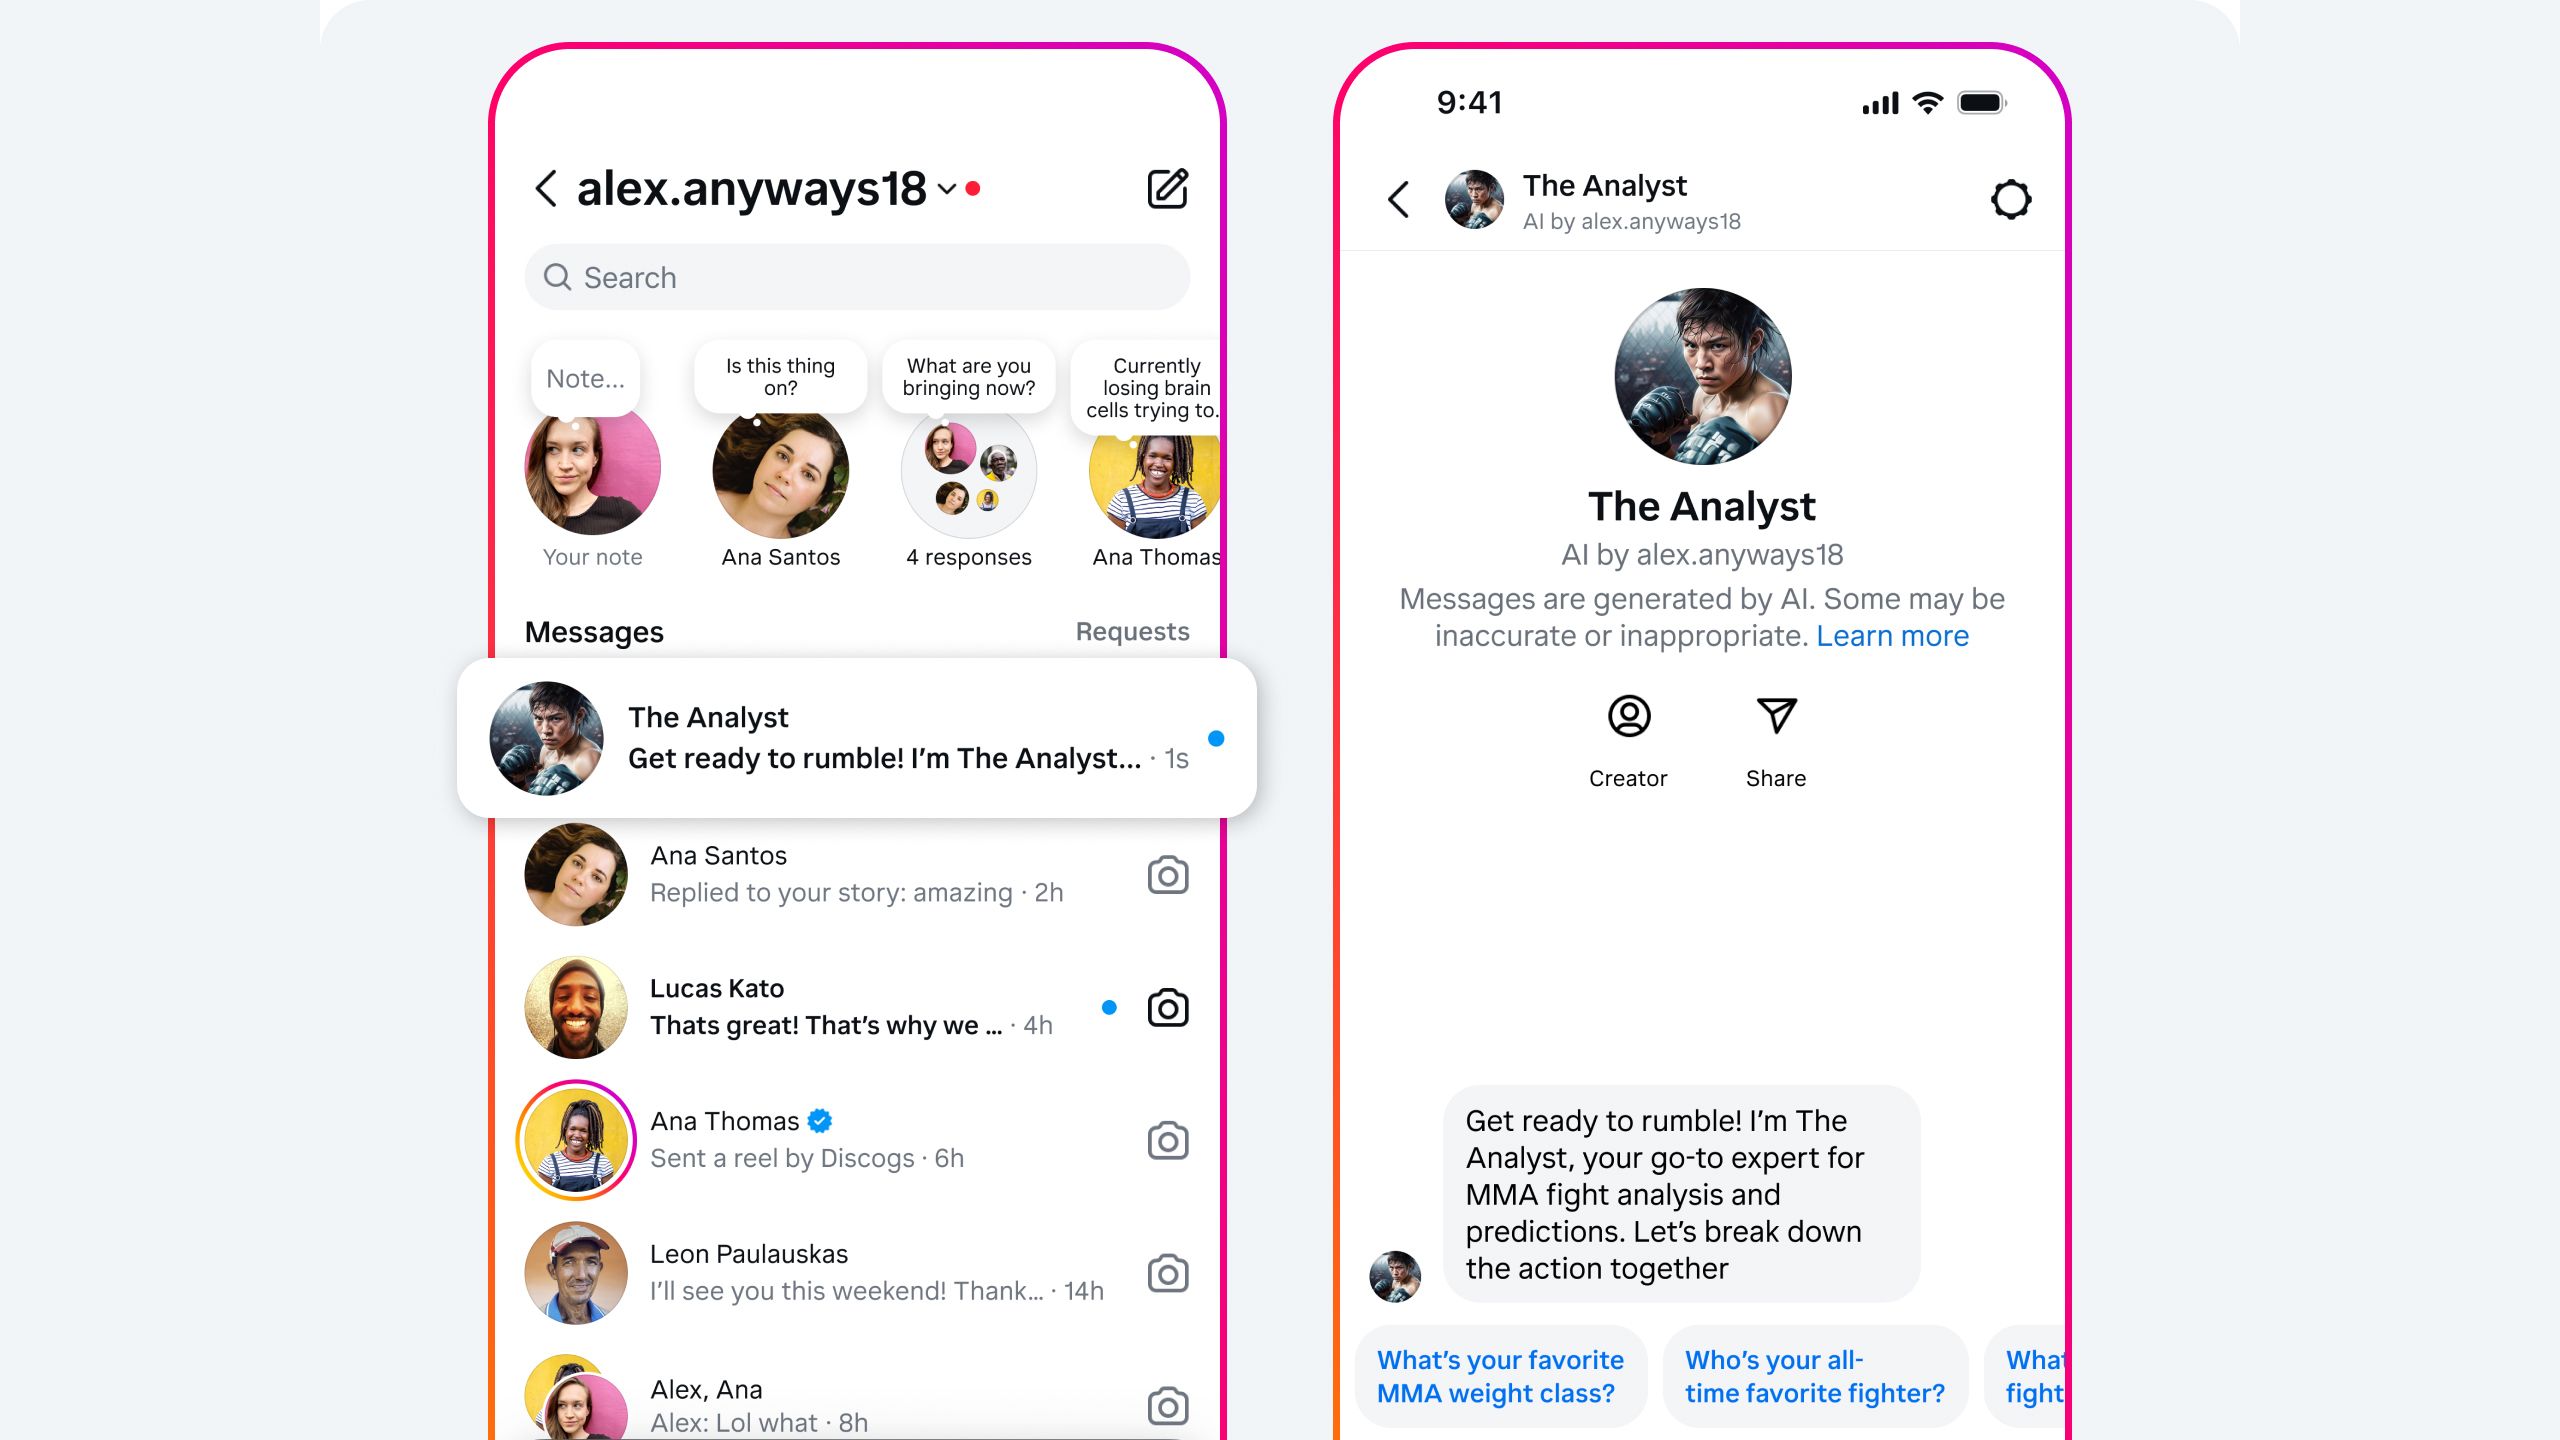Tap the camera icon next to Lucas Kato

(x=1167, y=1007)
